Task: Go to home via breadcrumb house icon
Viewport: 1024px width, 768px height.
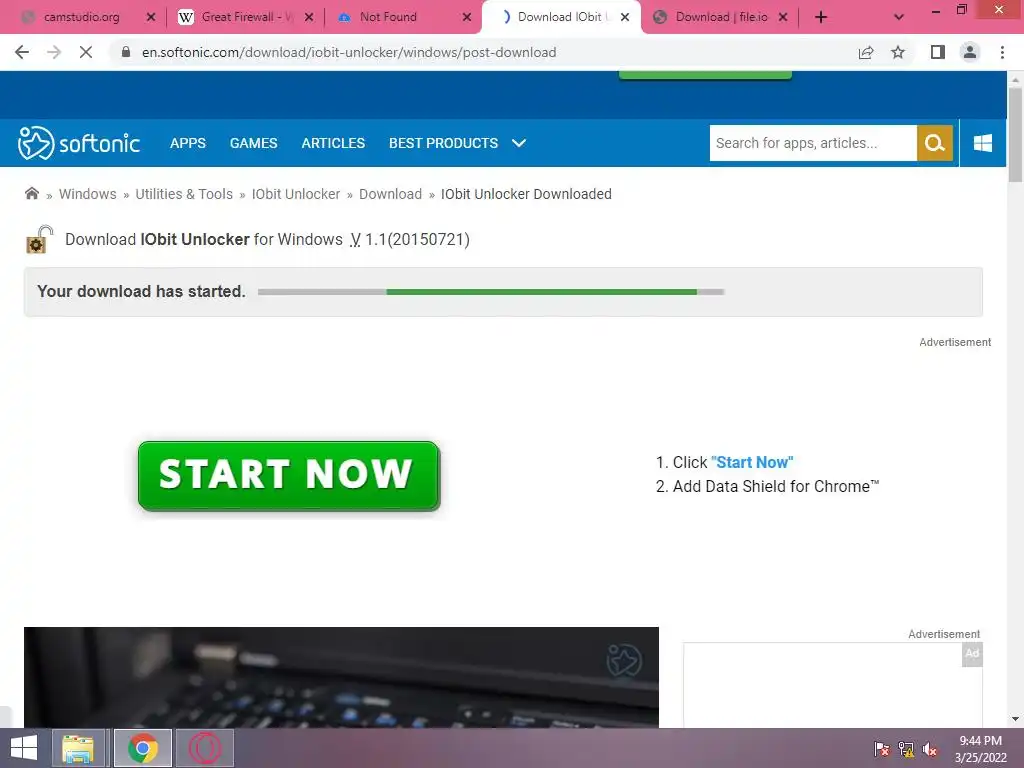Action: [x=31, y=193]
